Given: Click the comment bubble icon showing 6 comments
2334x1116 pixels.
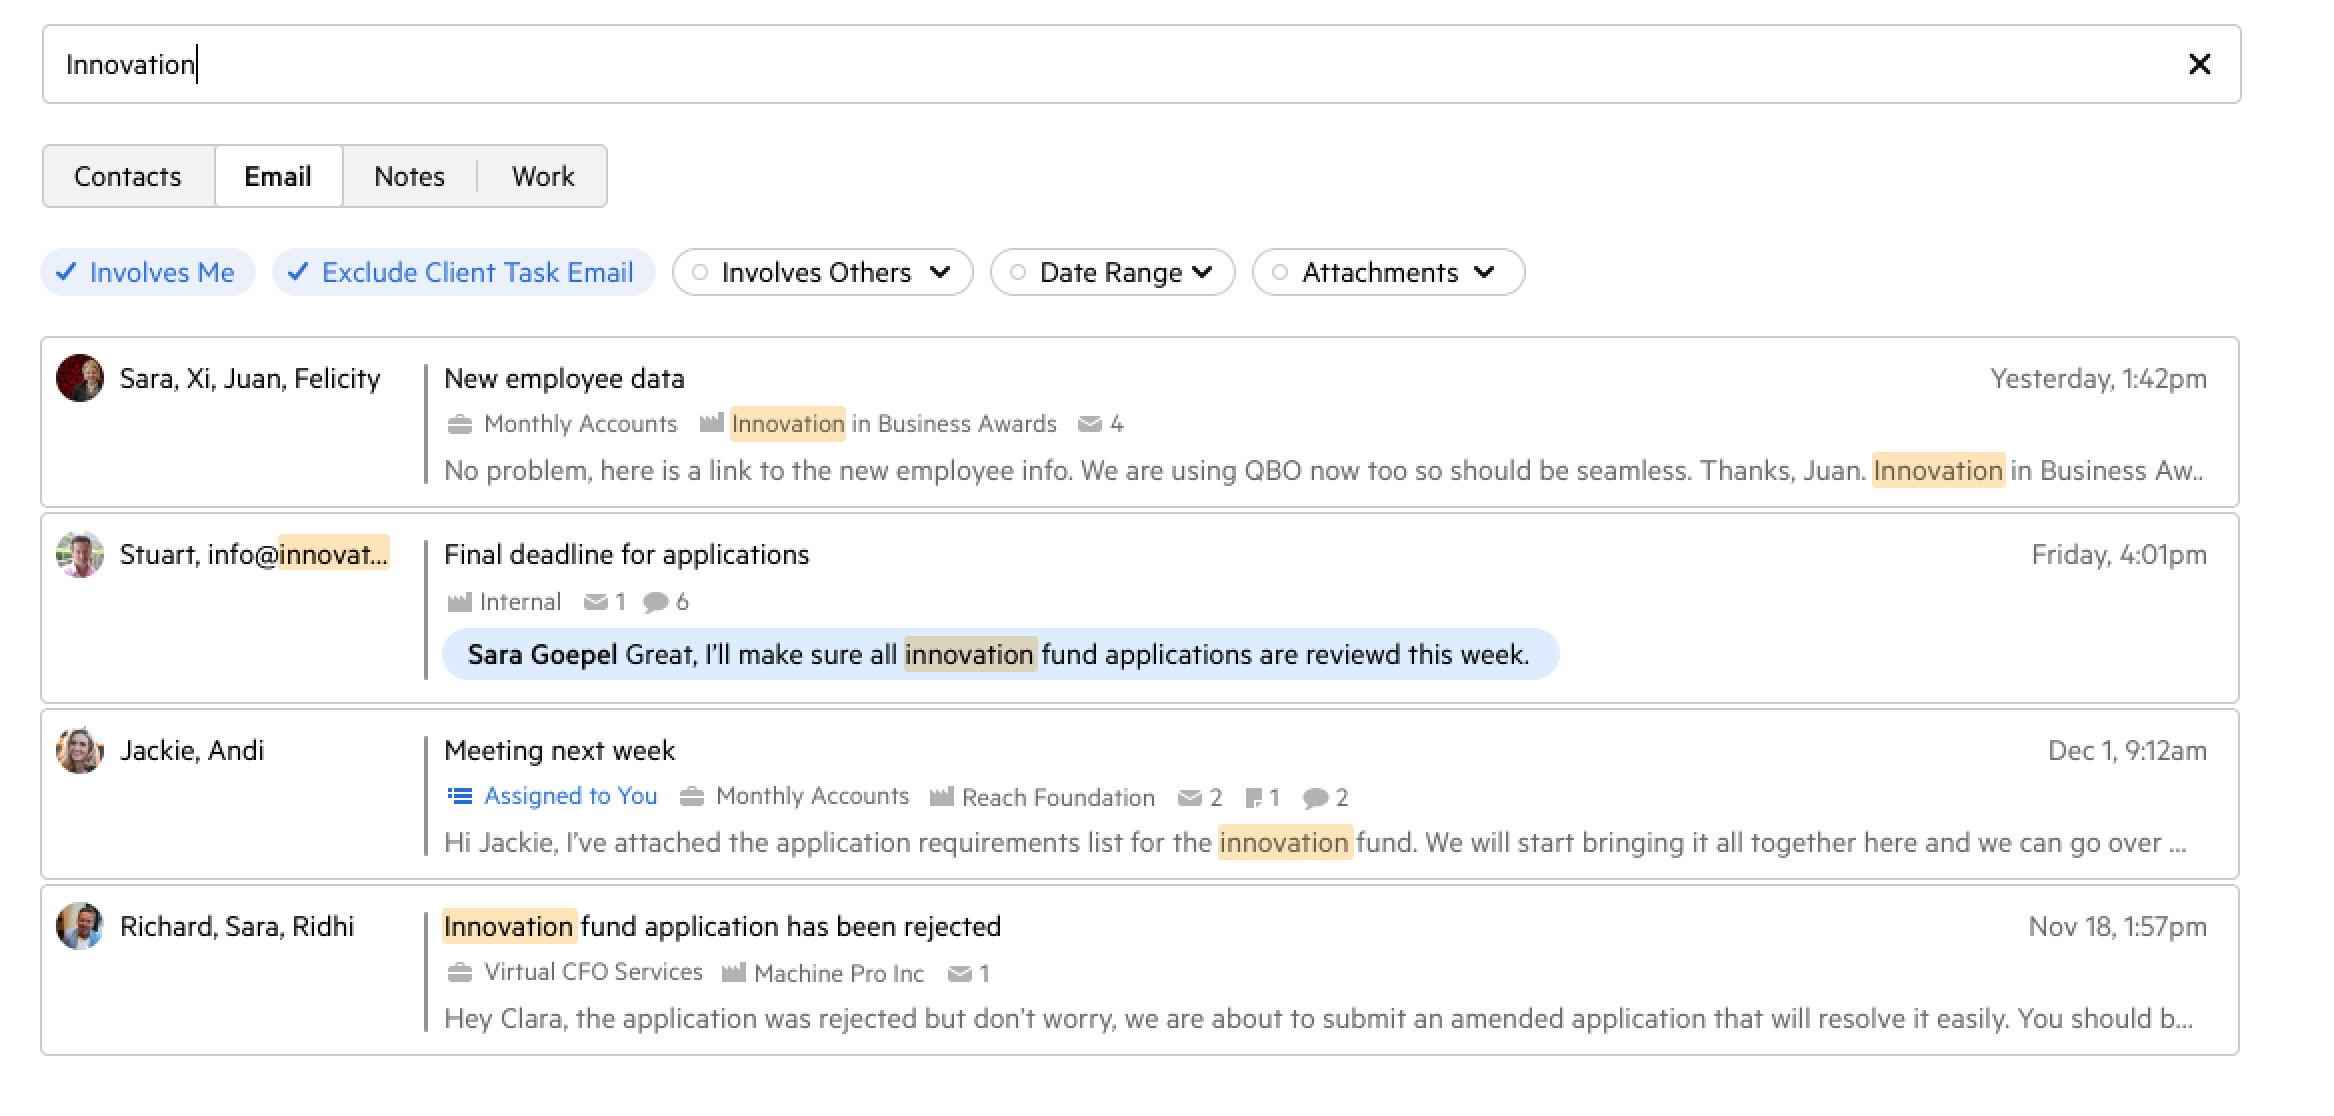Looking at the screenshot, I should 655,602.
